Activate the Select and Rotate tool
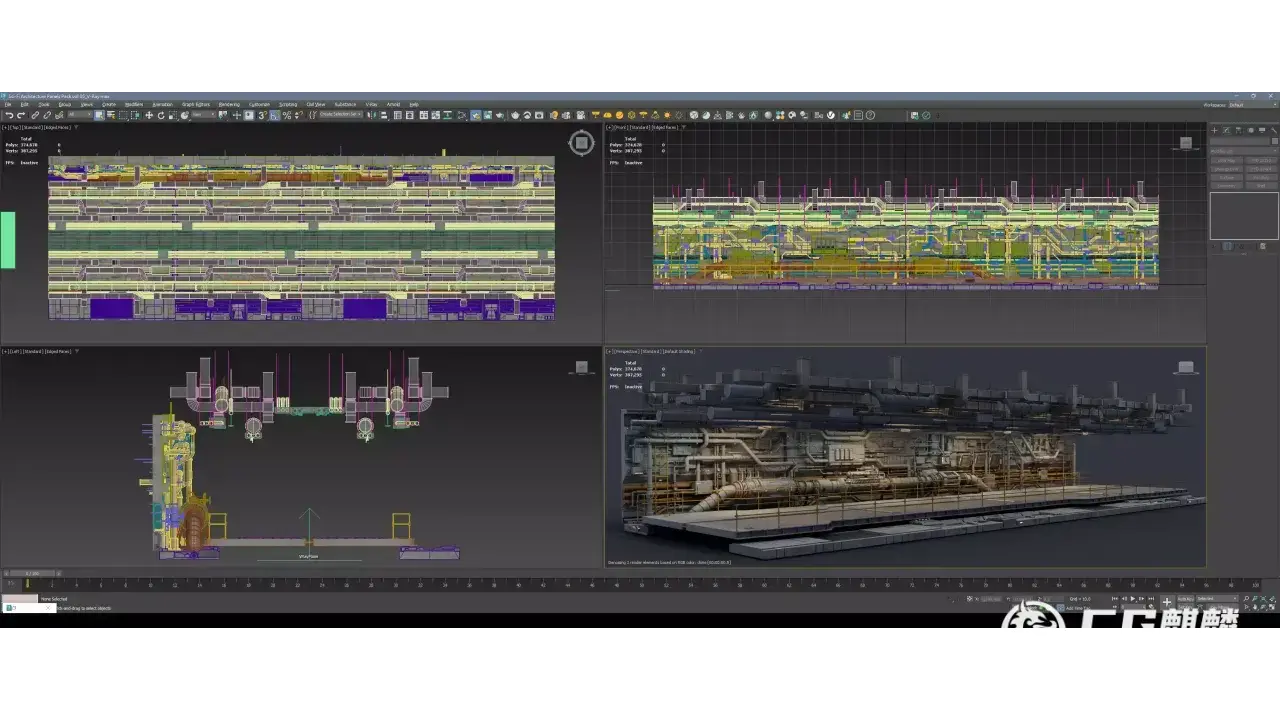1280x720 pixels. [161, 116]
